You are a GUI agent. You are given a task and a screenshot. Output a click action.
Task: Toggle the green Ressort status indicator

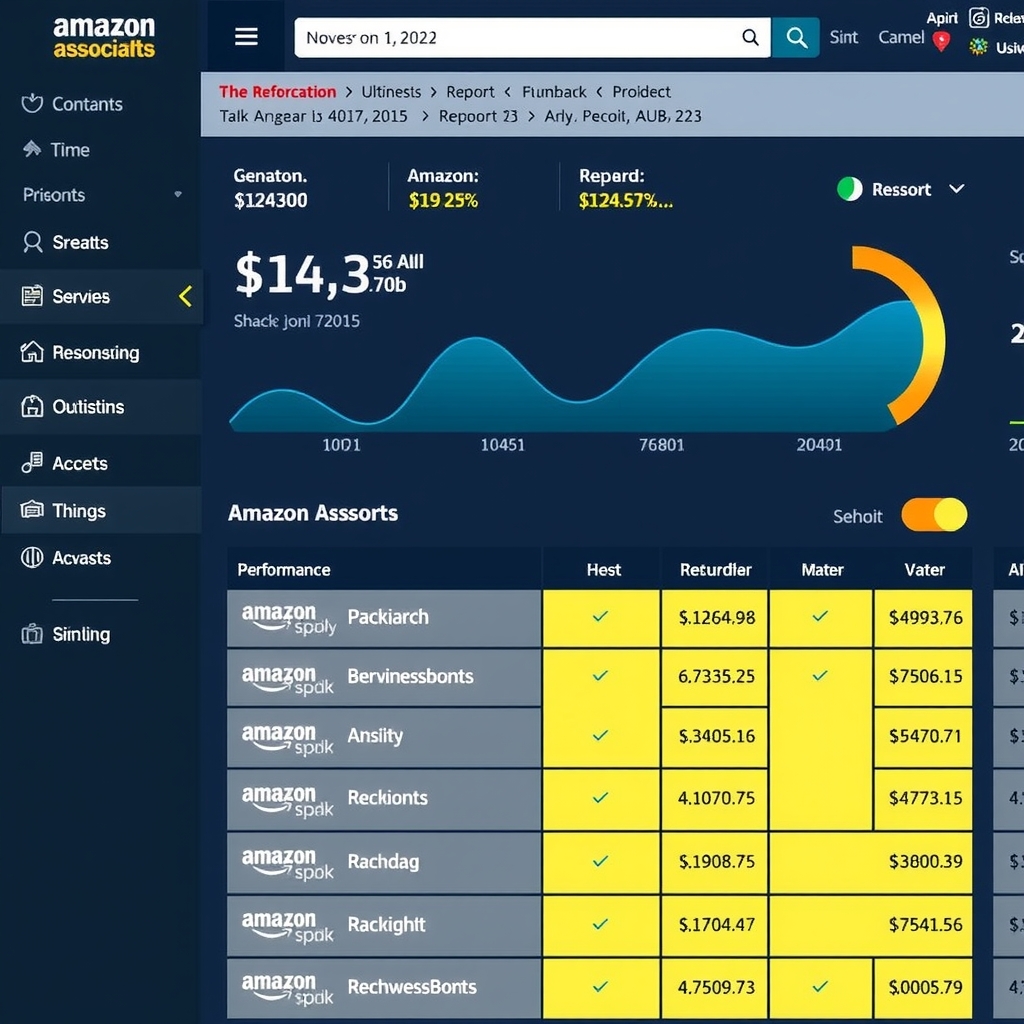point(850,189)
